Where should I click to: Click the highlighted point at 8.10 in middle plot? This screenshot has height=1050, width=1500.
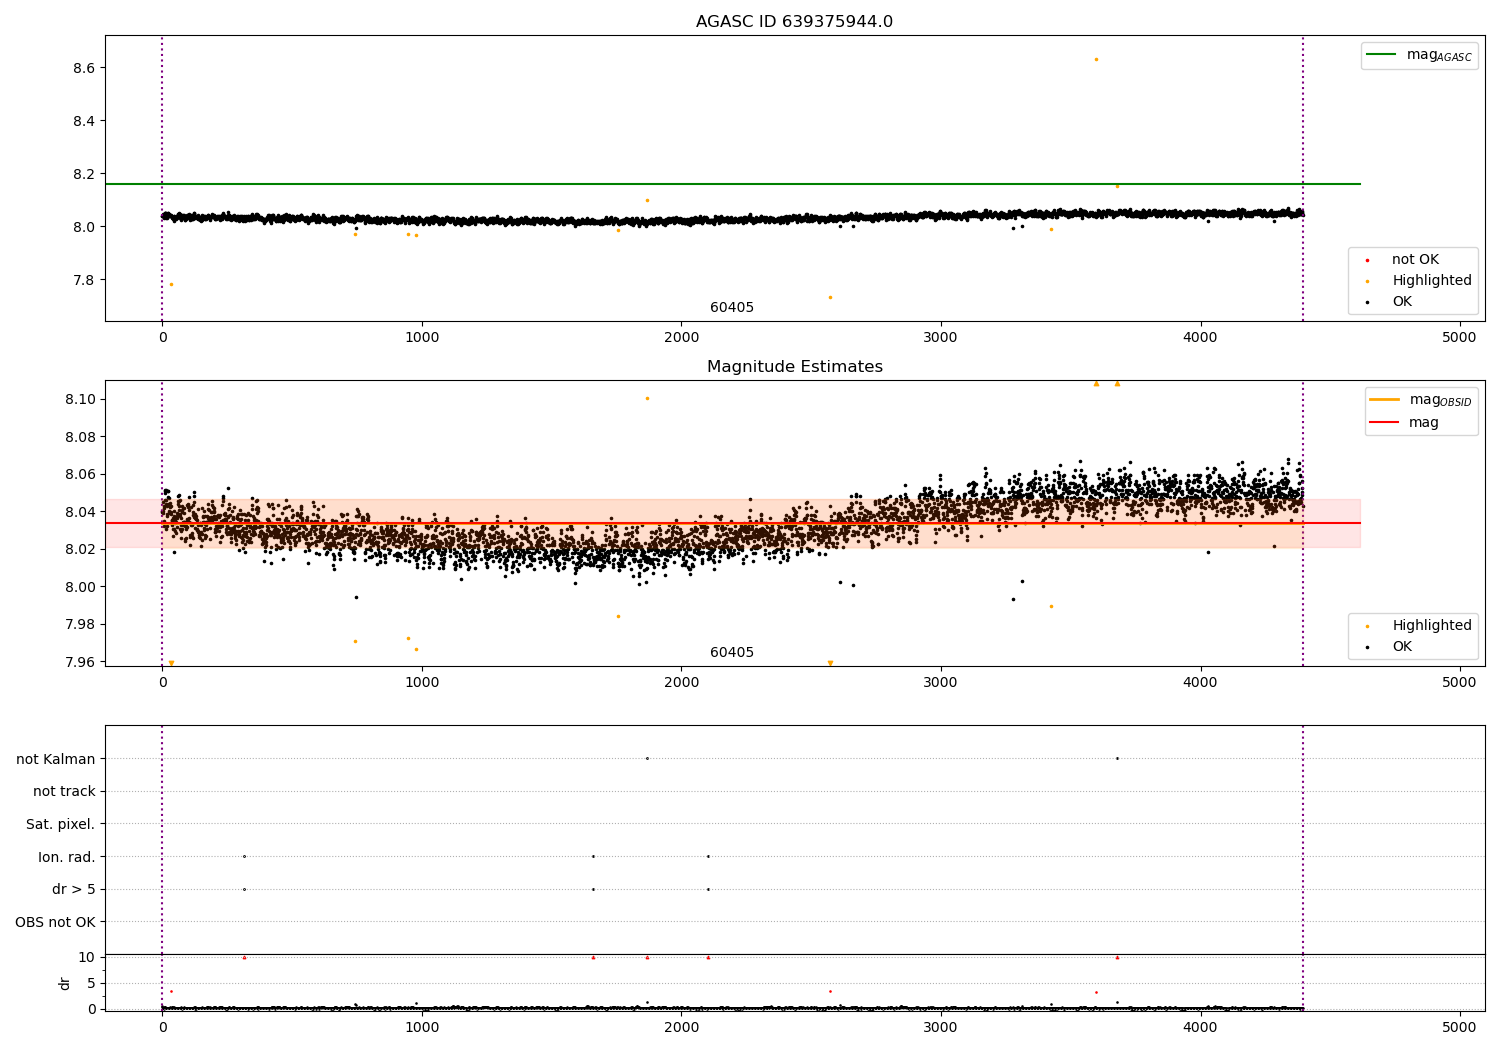647,398
